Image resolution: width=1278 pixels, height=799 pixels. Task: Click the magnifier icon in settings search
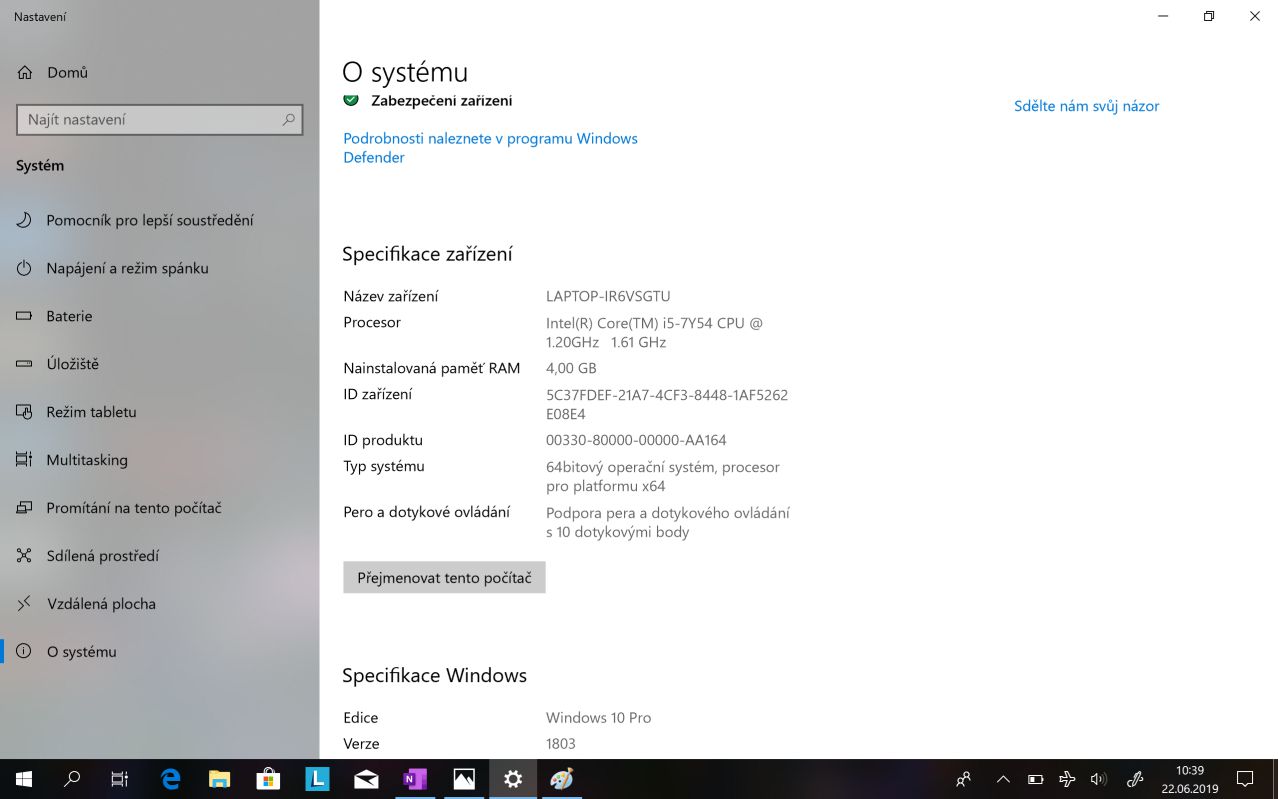point(288,119)
